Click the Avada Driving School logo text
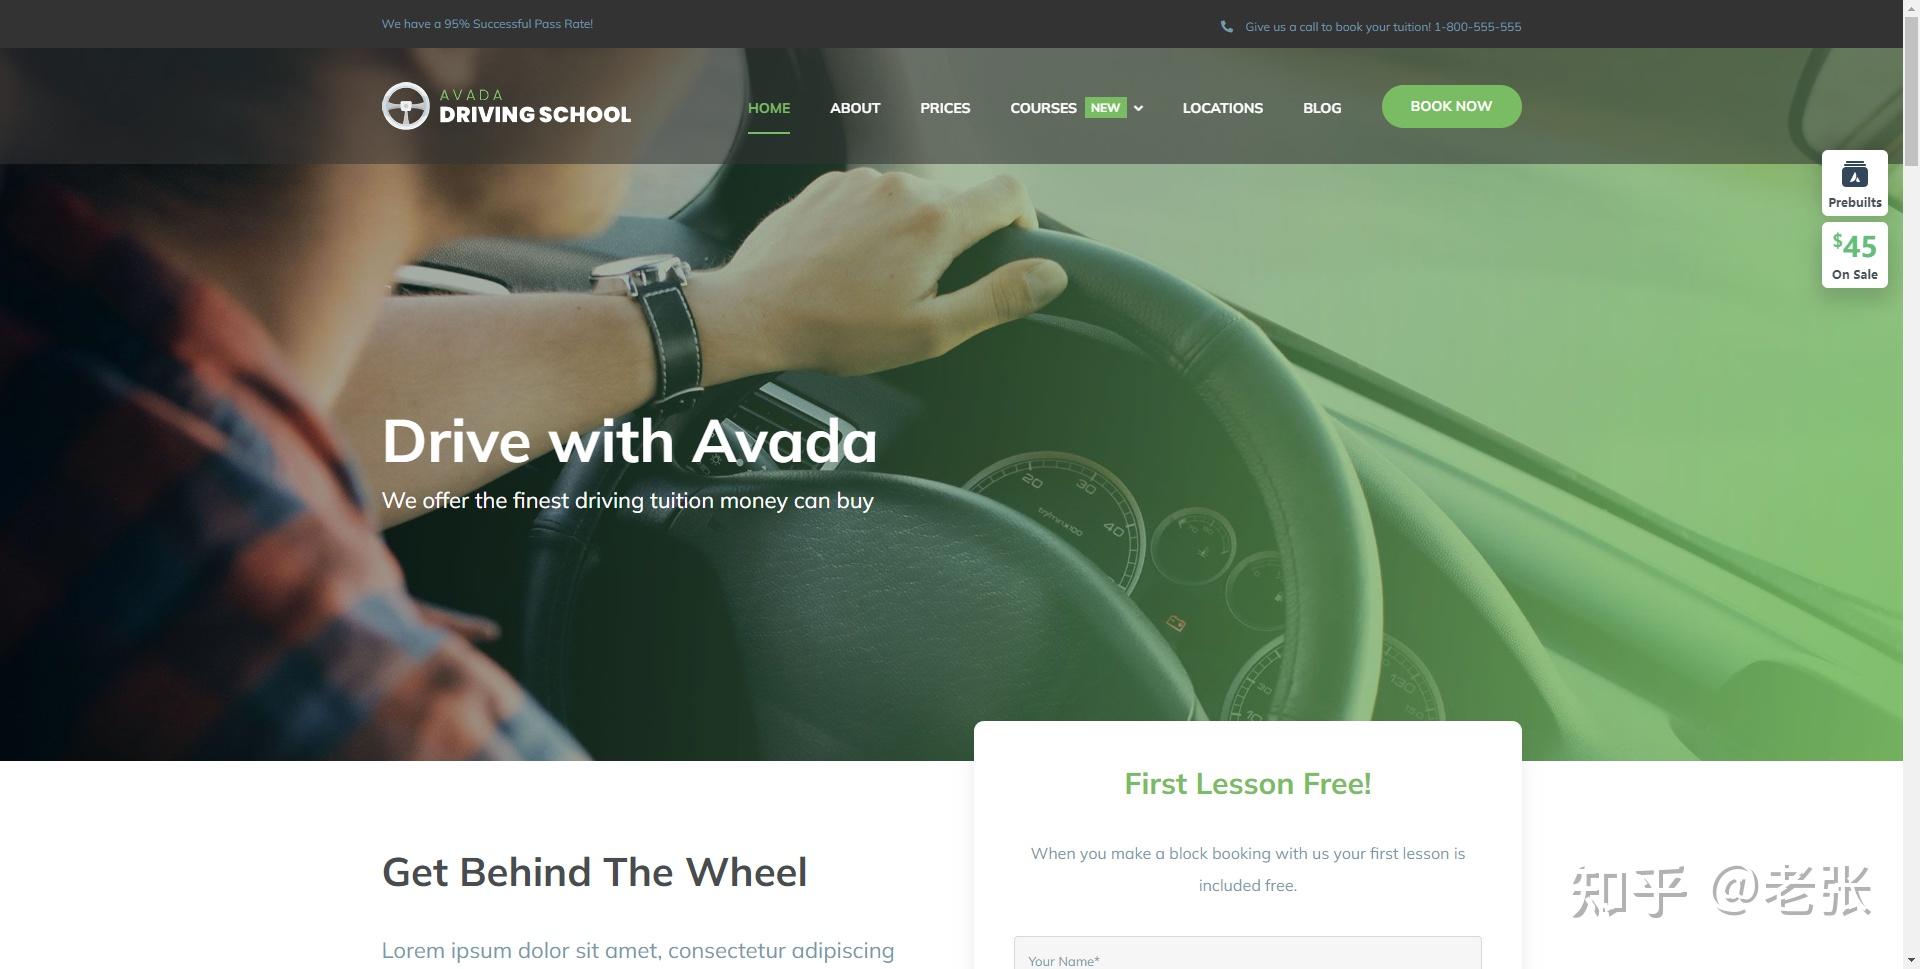The width and height of the screenshot is (1920, 969). (535, 106)
